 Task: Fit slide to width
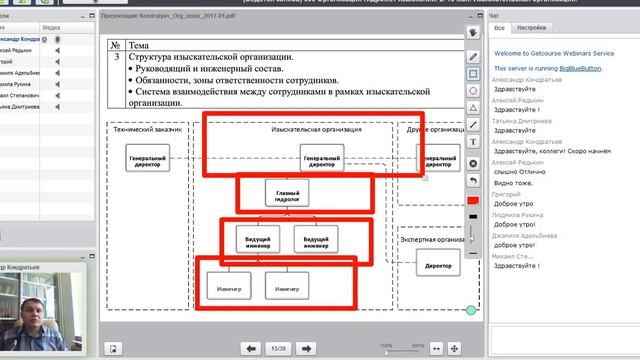pos(436,349)
